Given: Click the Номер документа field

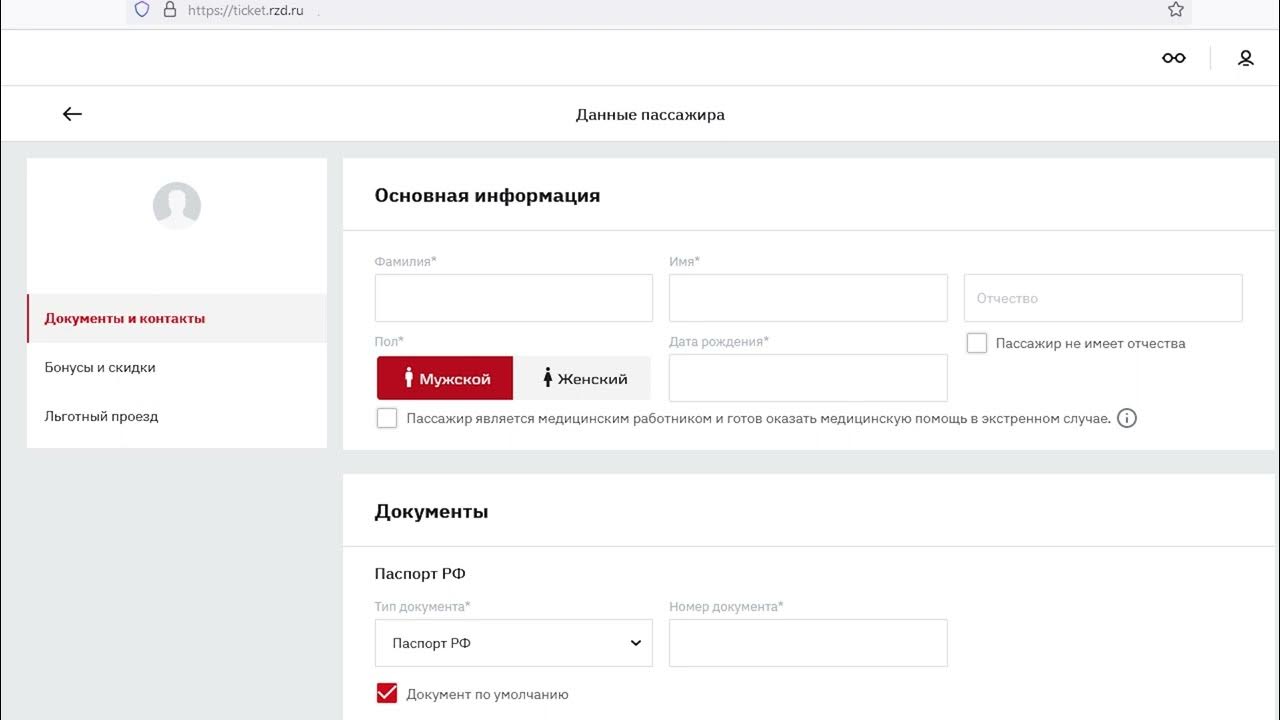Looking at the screenshot, I should [808, 643].
